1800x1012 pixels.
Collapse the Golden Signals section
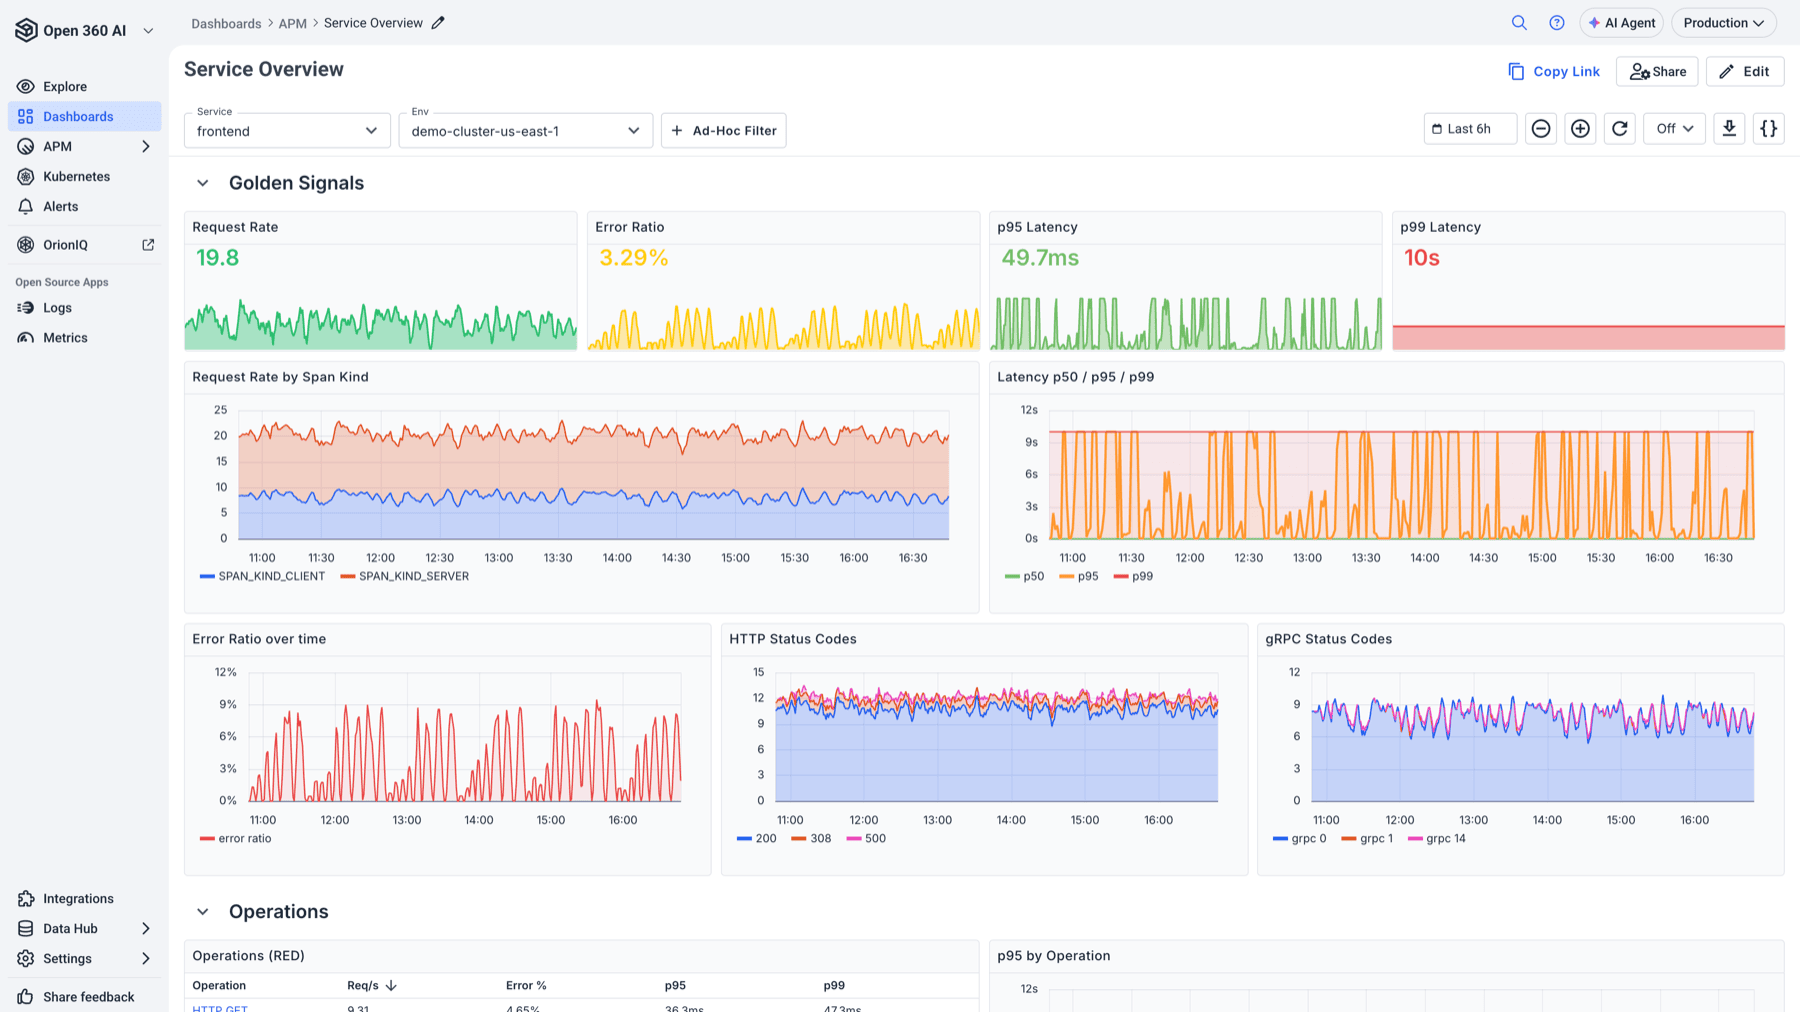[203, 184]
